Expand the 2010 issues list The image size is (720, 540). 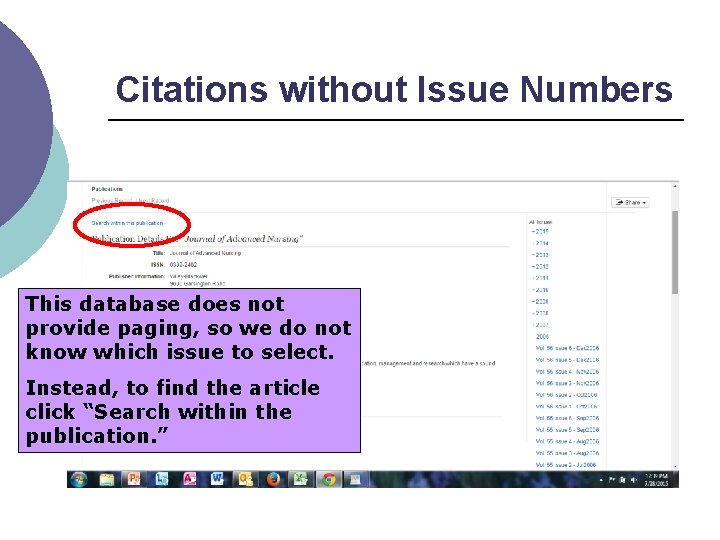pyautogui.click(x=540, y=290)
